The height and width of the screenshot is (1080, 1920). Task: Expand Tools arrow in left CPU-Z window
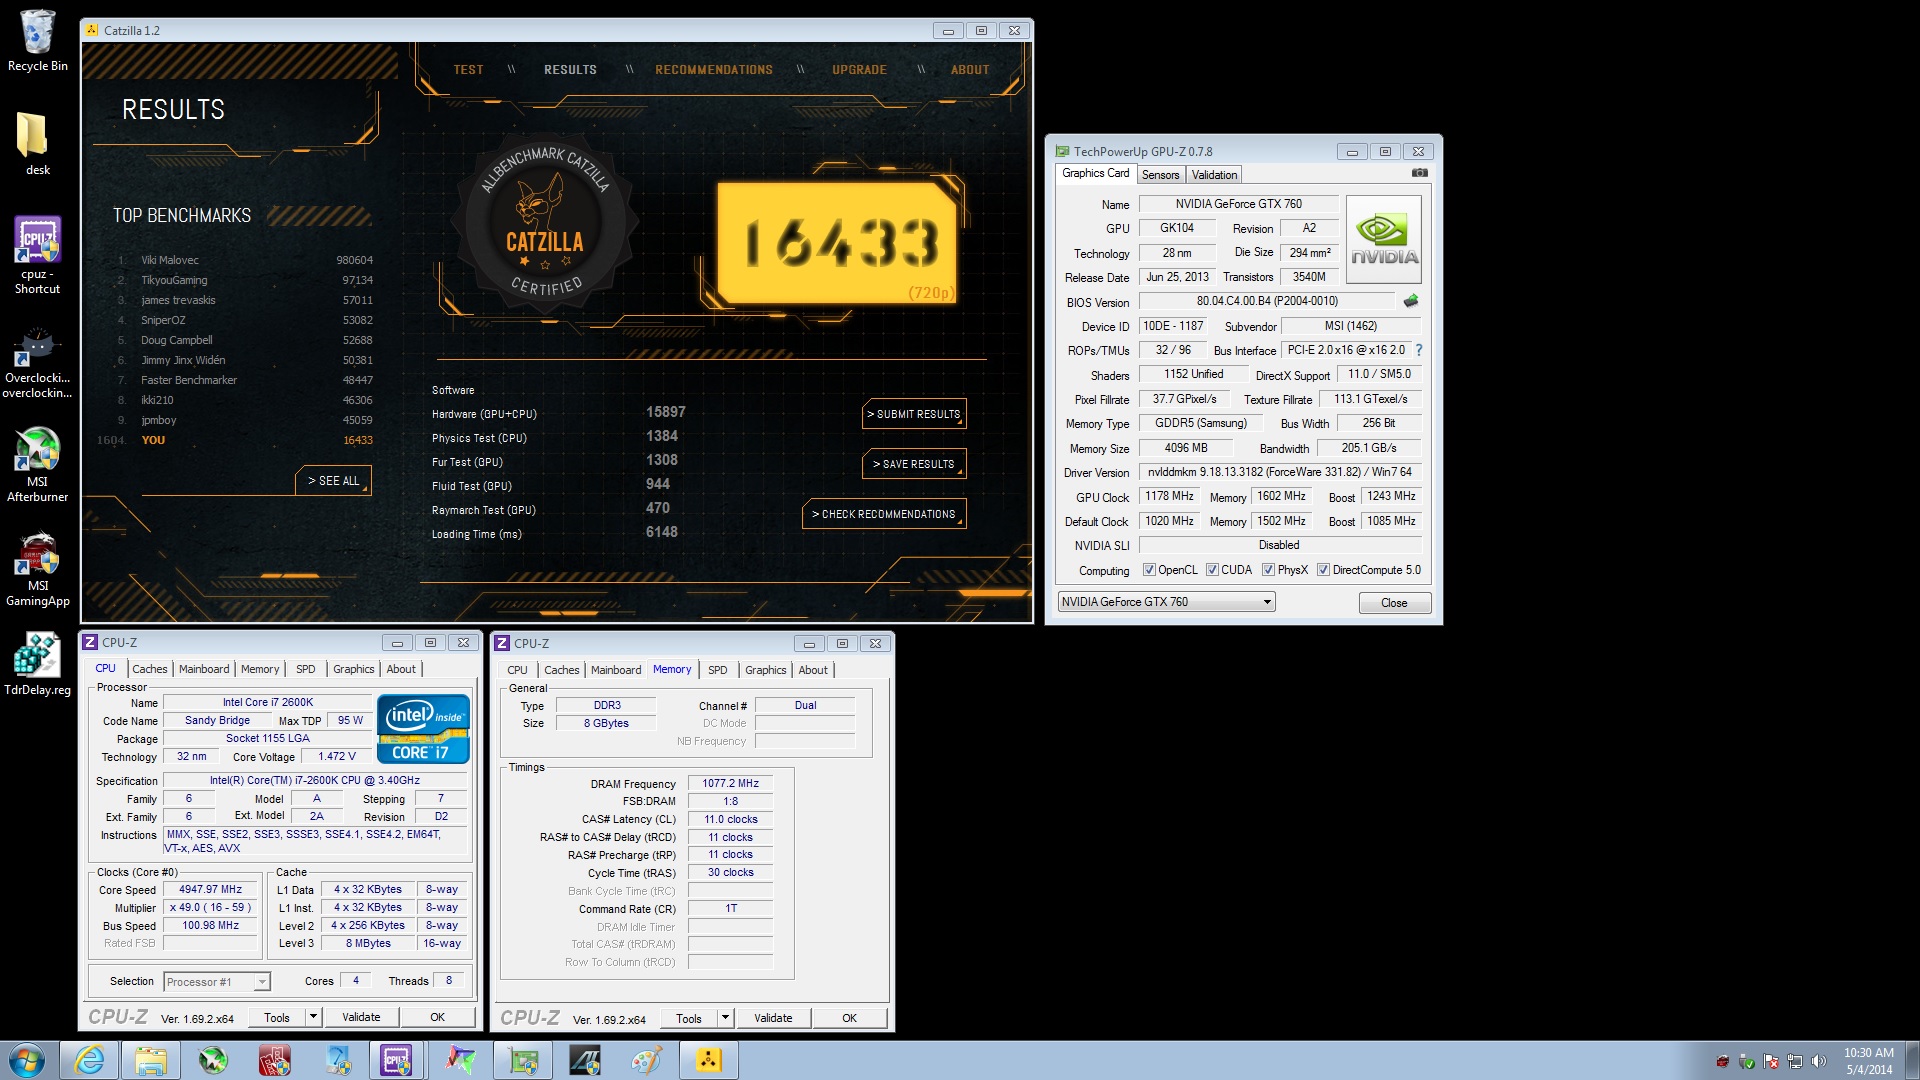(313, 1017)
